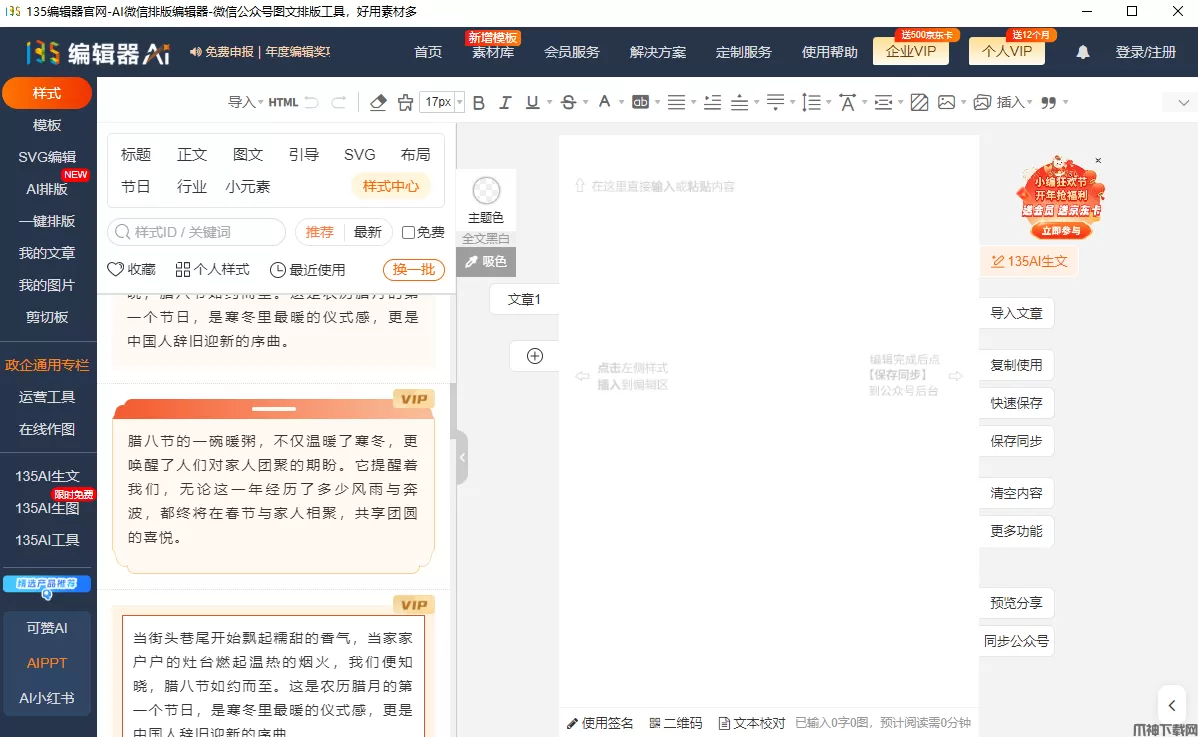Image resolution: width=1198 pixels, height=737 pixels.
Task: Click the 换一批 refresh button
Action: tap(413, 270)
